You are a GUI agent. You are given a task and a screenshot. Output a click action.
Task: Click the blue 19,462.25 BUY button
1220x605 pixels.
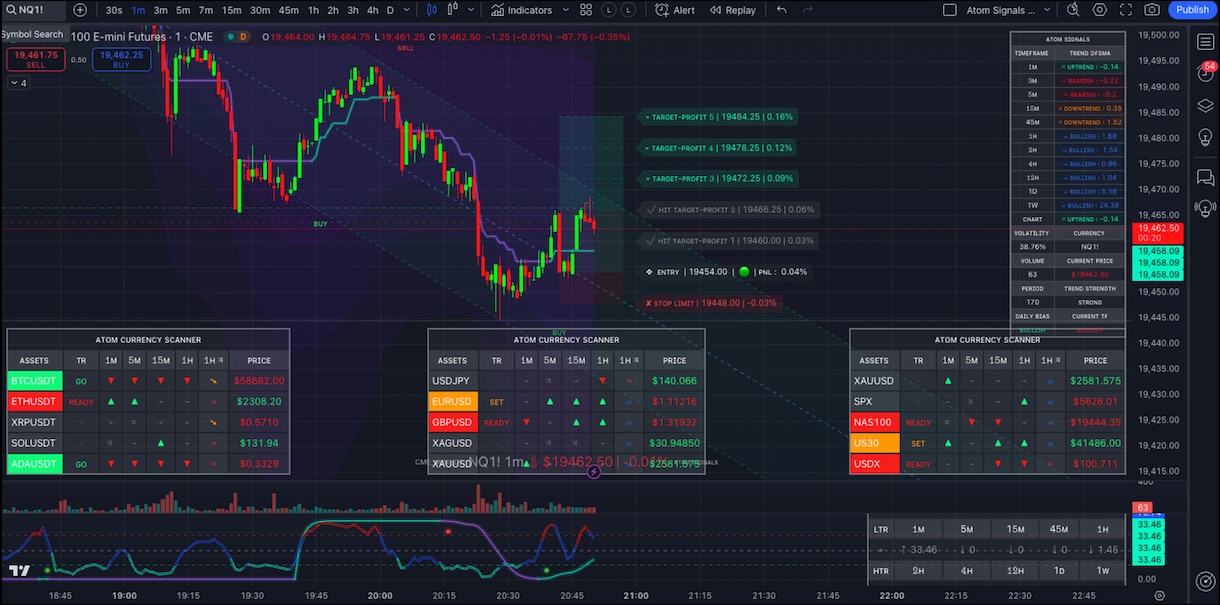121,58
